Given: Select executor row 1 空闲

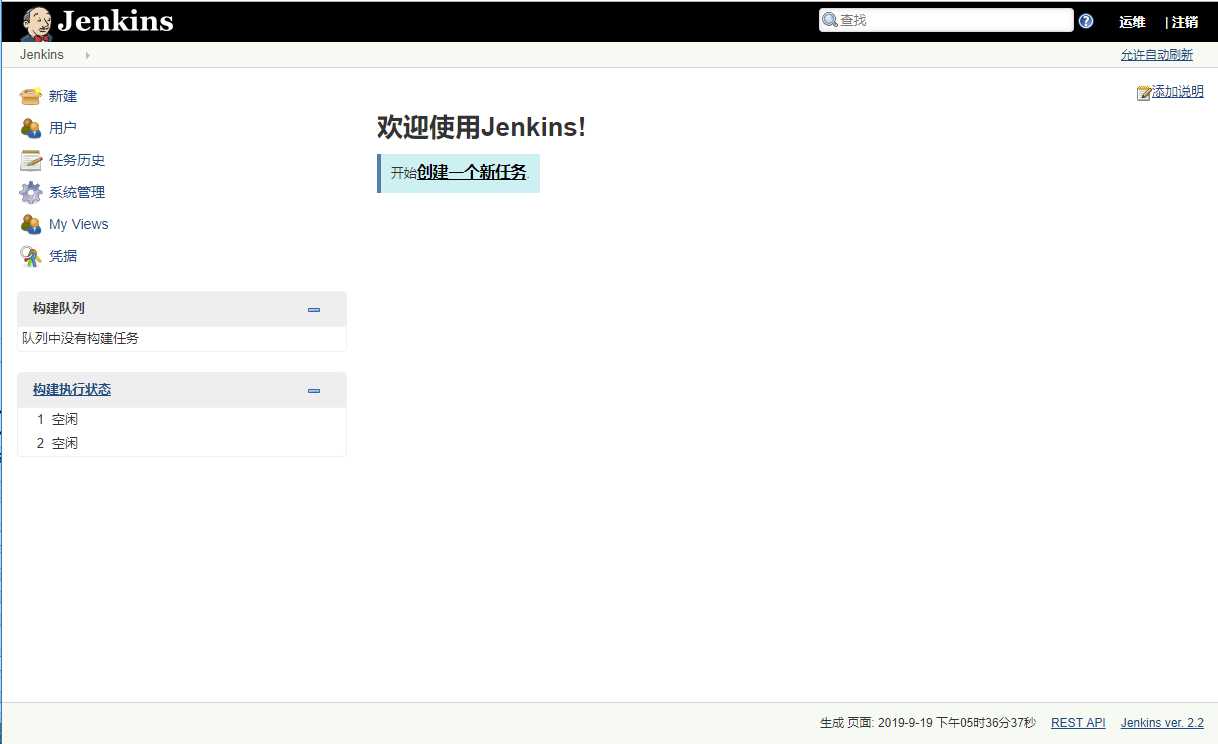Looking at the screenshot, I should [x=182, y=420].
